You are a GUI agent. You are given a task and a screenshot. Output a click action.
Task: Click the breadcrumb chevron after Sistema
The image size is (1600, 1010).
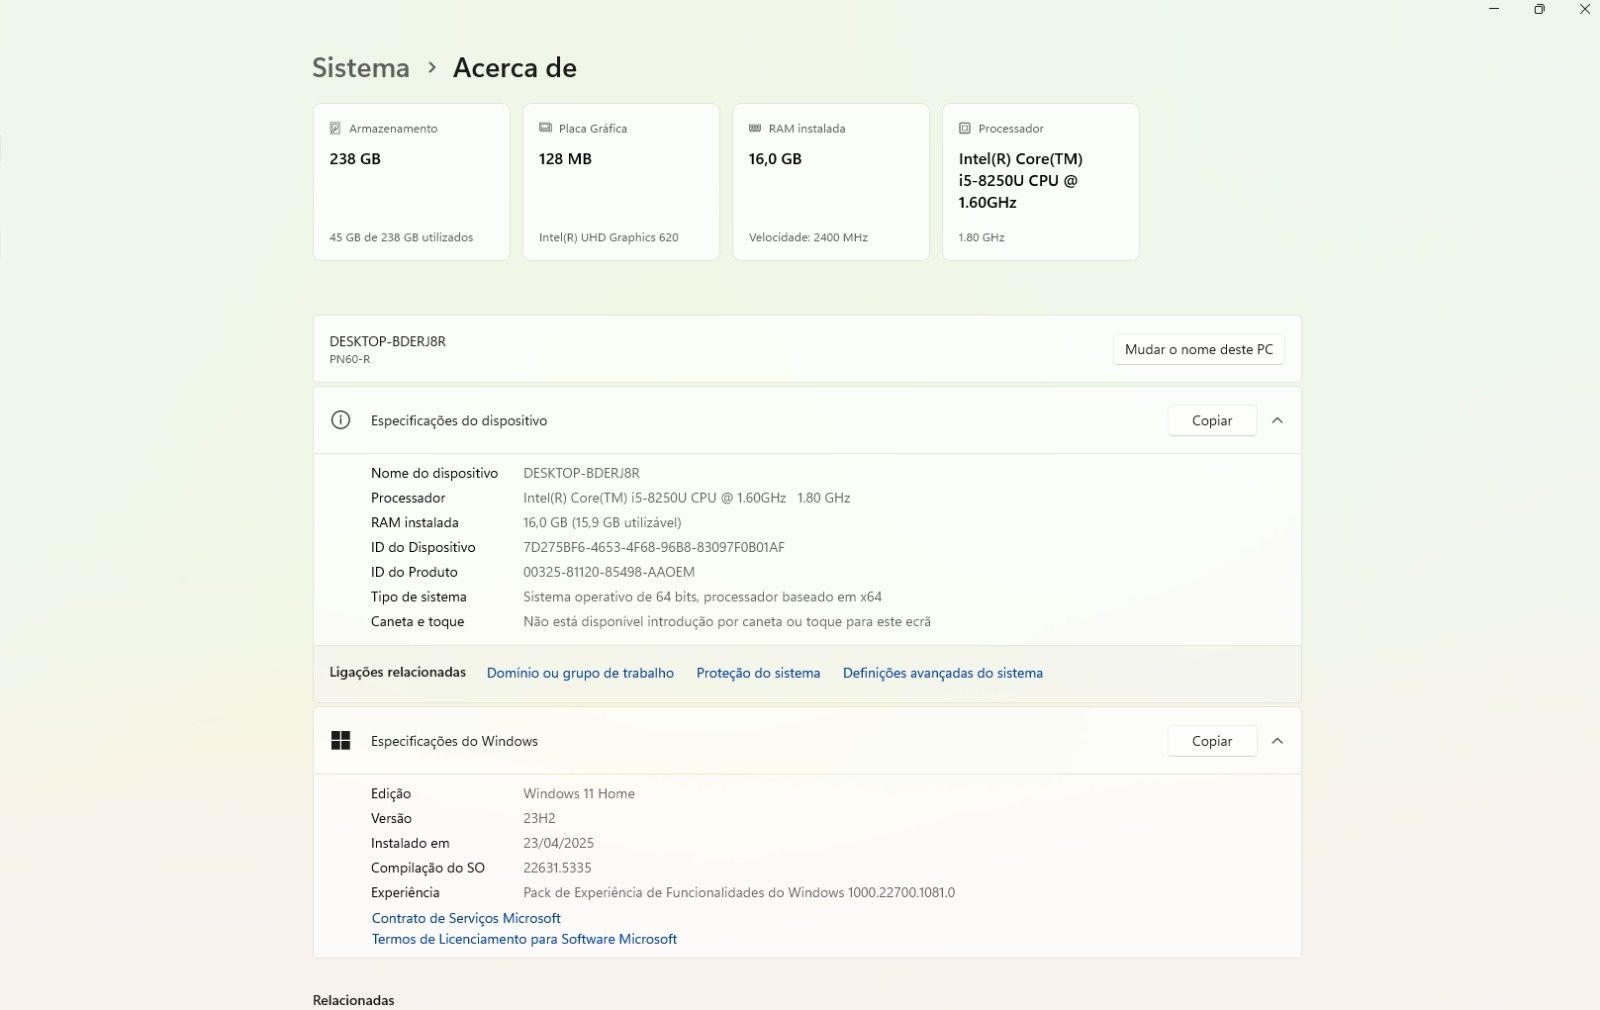[x=432, y=67]
